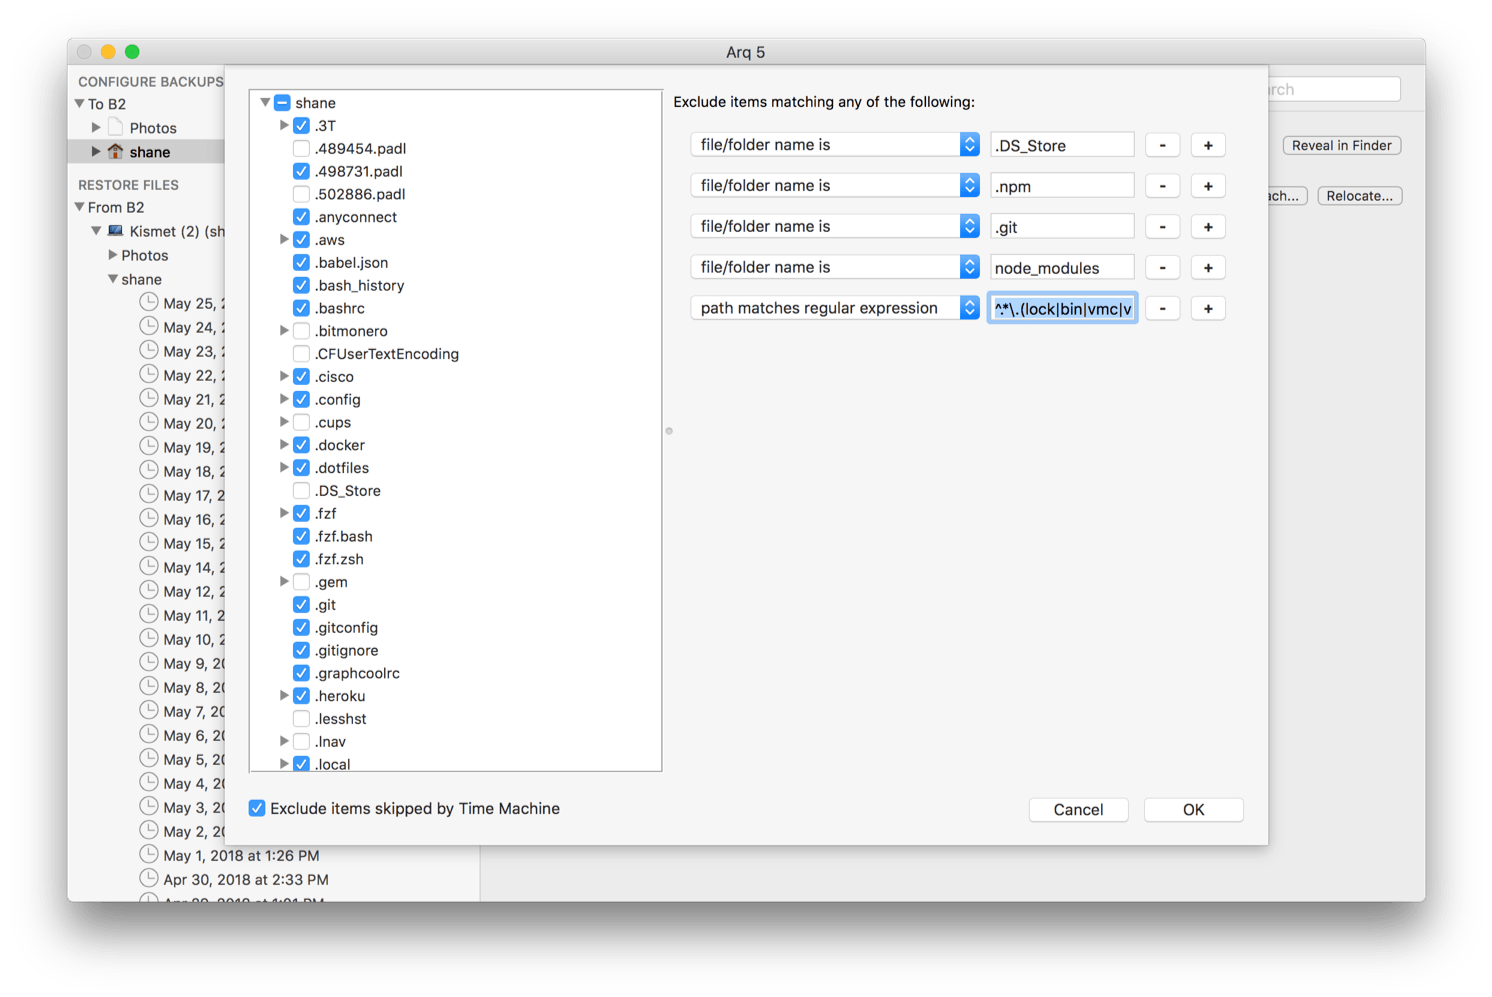Screen dimensions: 1492x997
Task: Expand the Kismet (2) computer in sidebar
Action: coord(97,231)
